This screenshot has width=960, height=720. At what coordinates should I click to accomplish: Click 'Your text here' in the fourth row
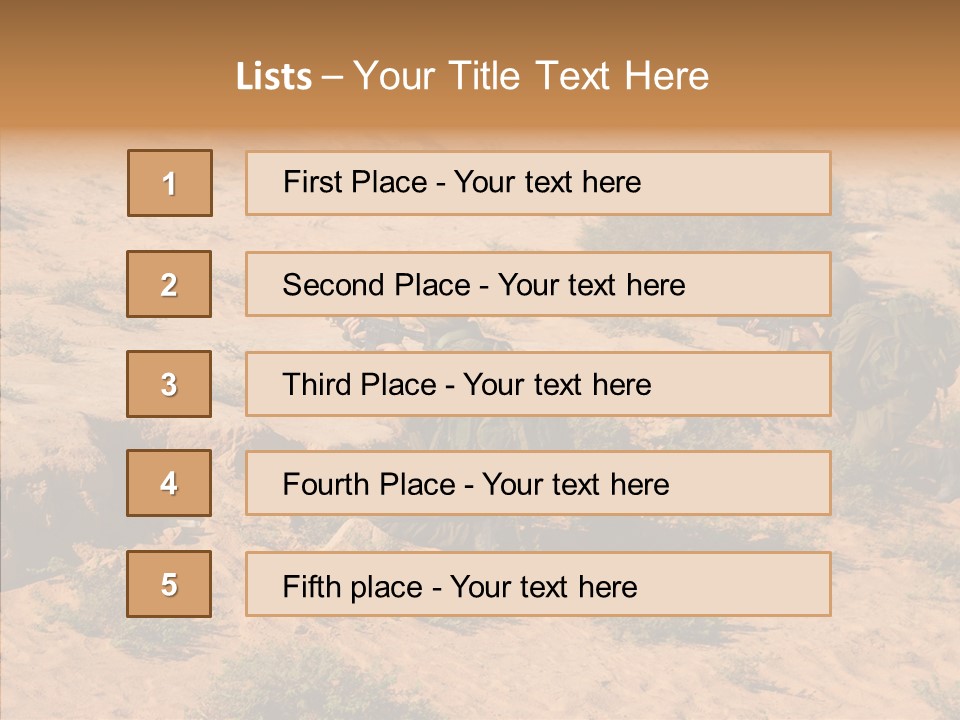click(x=575, y=485)
